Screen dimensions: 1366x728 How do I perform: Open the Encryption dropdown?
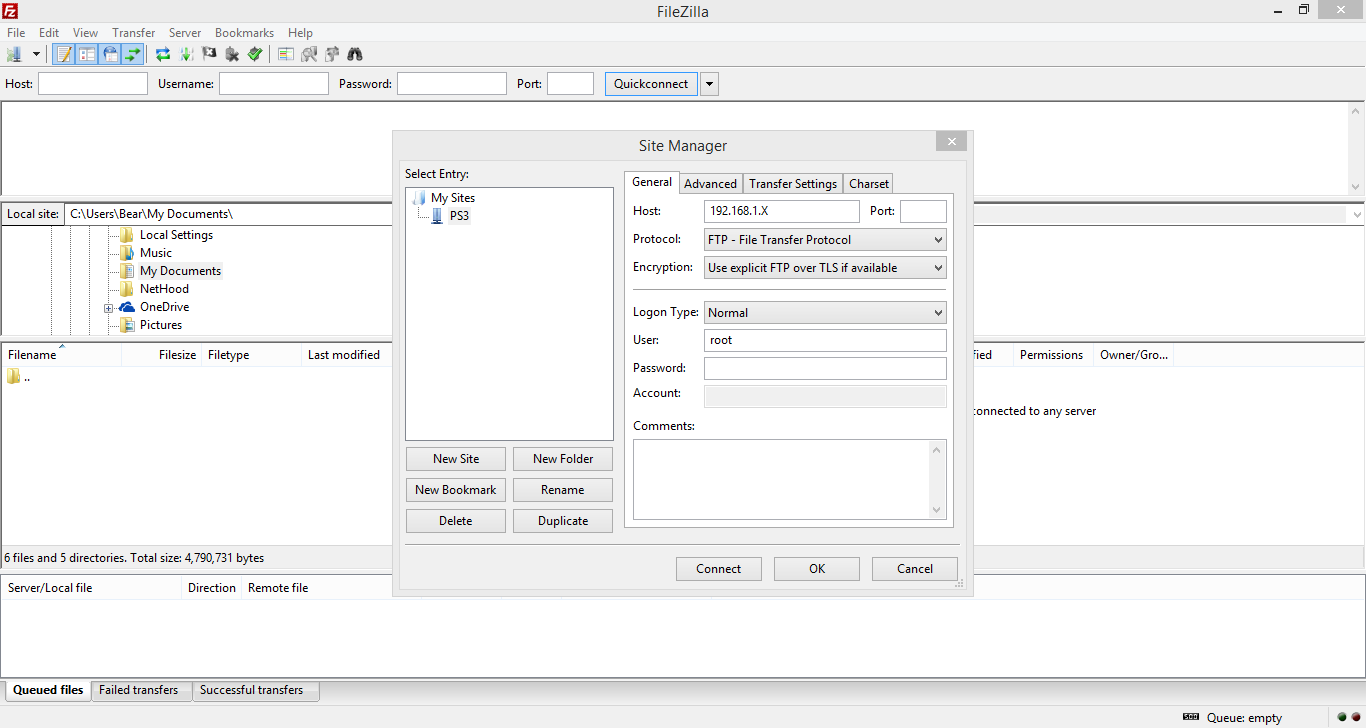click(825, 268)
